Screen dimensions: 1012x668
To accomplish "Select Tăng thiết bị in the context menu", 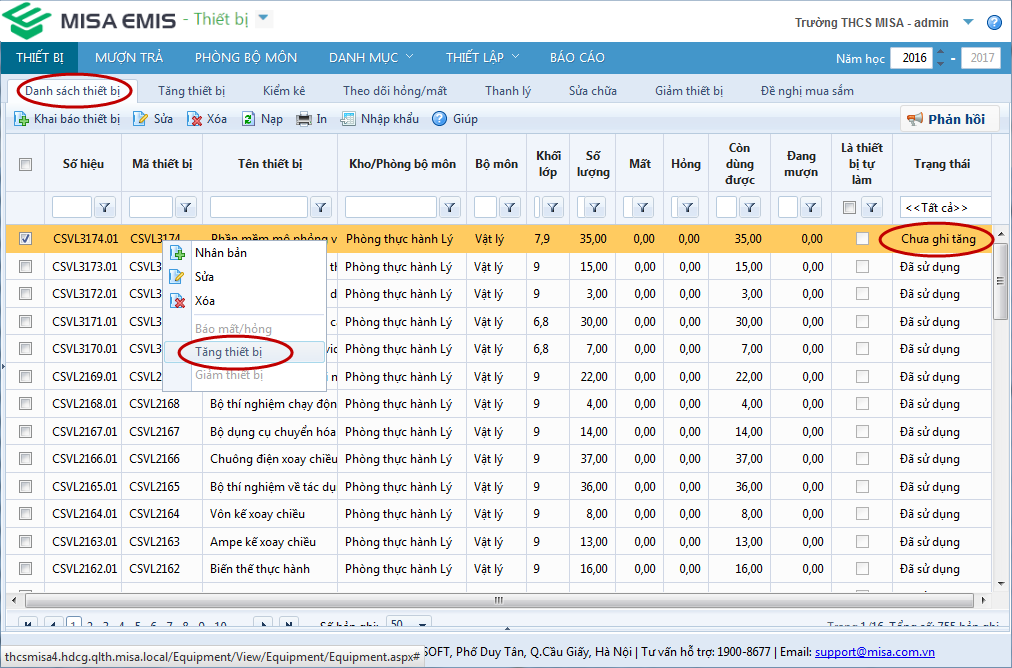I will tap(228, 352).
